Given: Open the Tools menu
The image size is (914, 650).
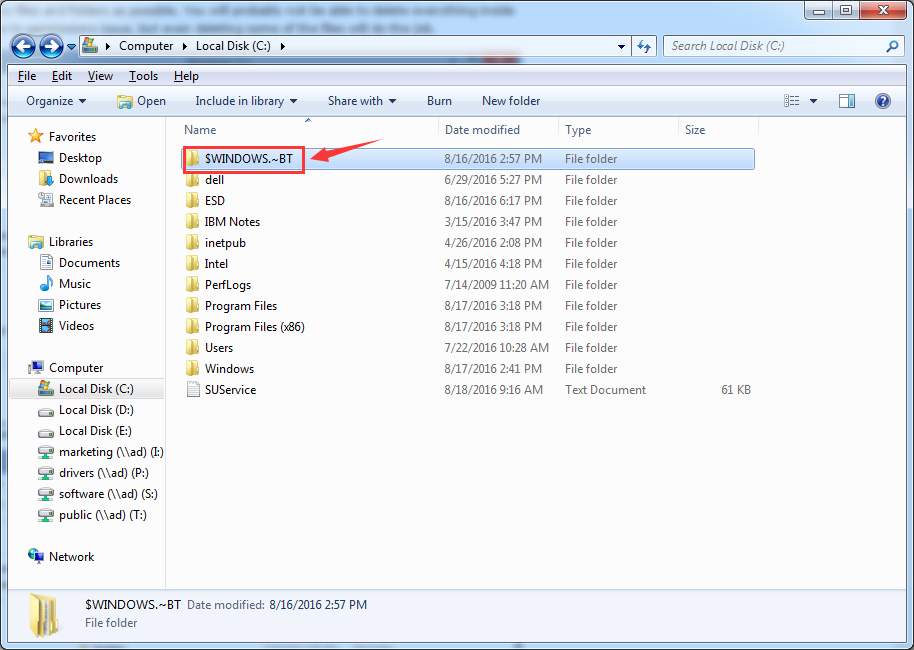Looking at the screenshot, I should tap(143, 75).
